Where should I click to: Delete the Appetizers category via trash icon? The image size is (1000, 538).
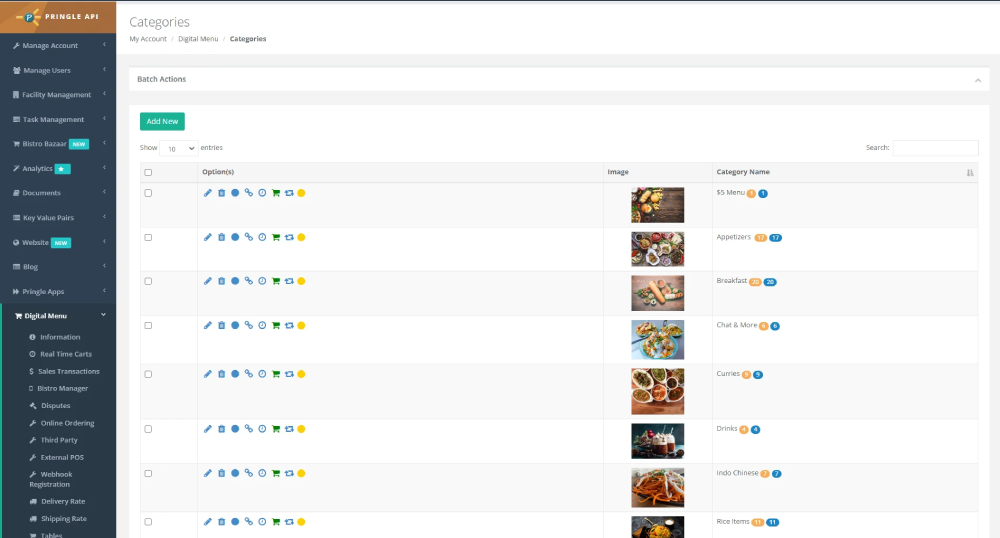(x=221, y=237)
